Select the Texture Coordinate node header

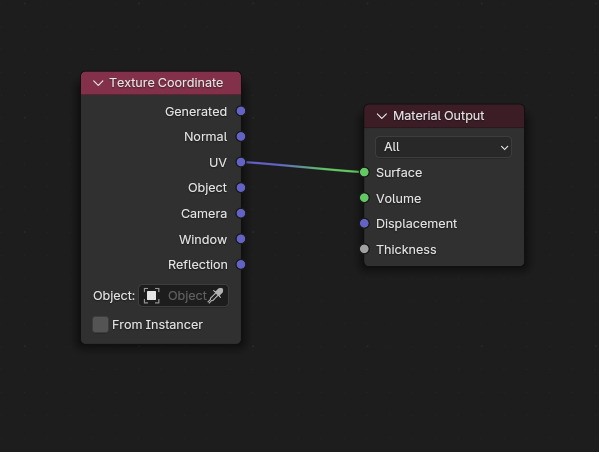[161, 83]
